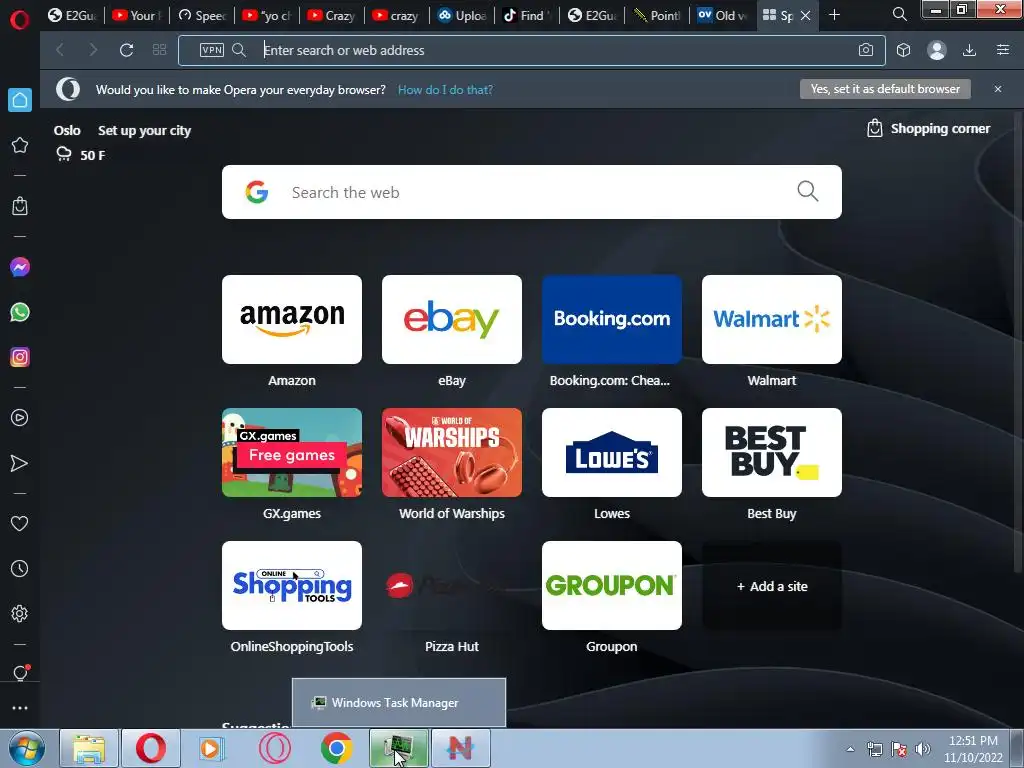The image size is (1024, 768).
Task: Toggle the VPN badge in address bar
Action: pos(212,50)
